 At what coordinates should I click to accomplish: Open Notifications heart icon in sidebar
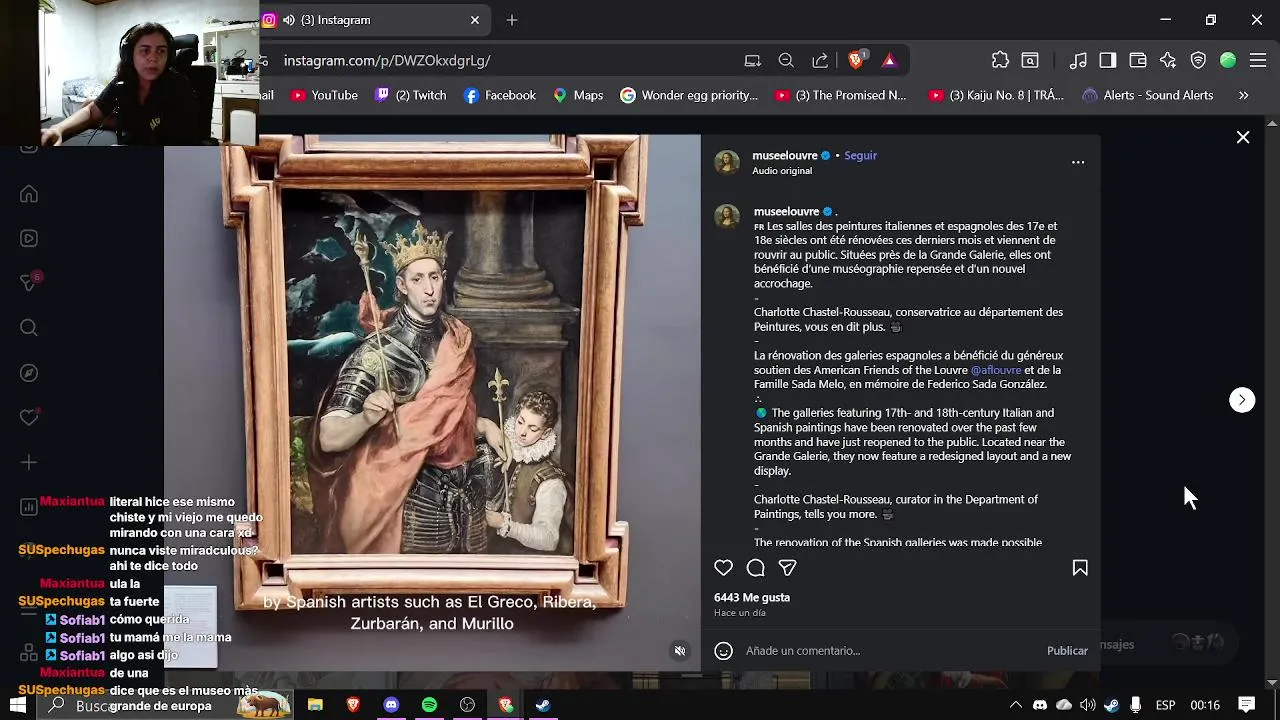point(29,417)
